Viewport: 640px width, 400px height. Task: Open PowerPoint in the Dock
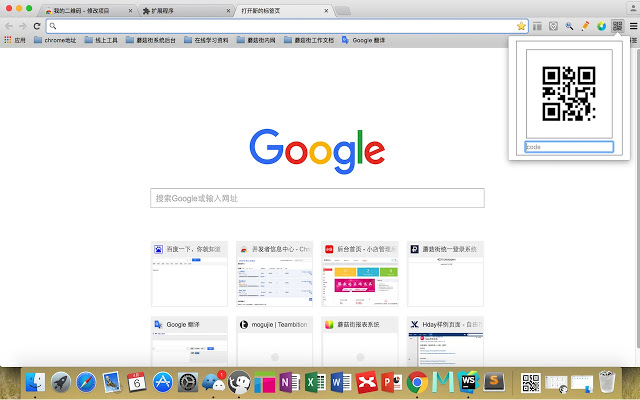(x=392, y=383)
